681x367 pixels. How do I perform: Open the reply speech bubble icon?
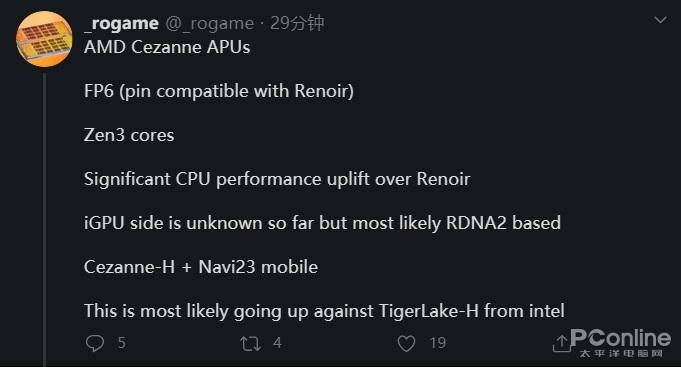(95, 343)
